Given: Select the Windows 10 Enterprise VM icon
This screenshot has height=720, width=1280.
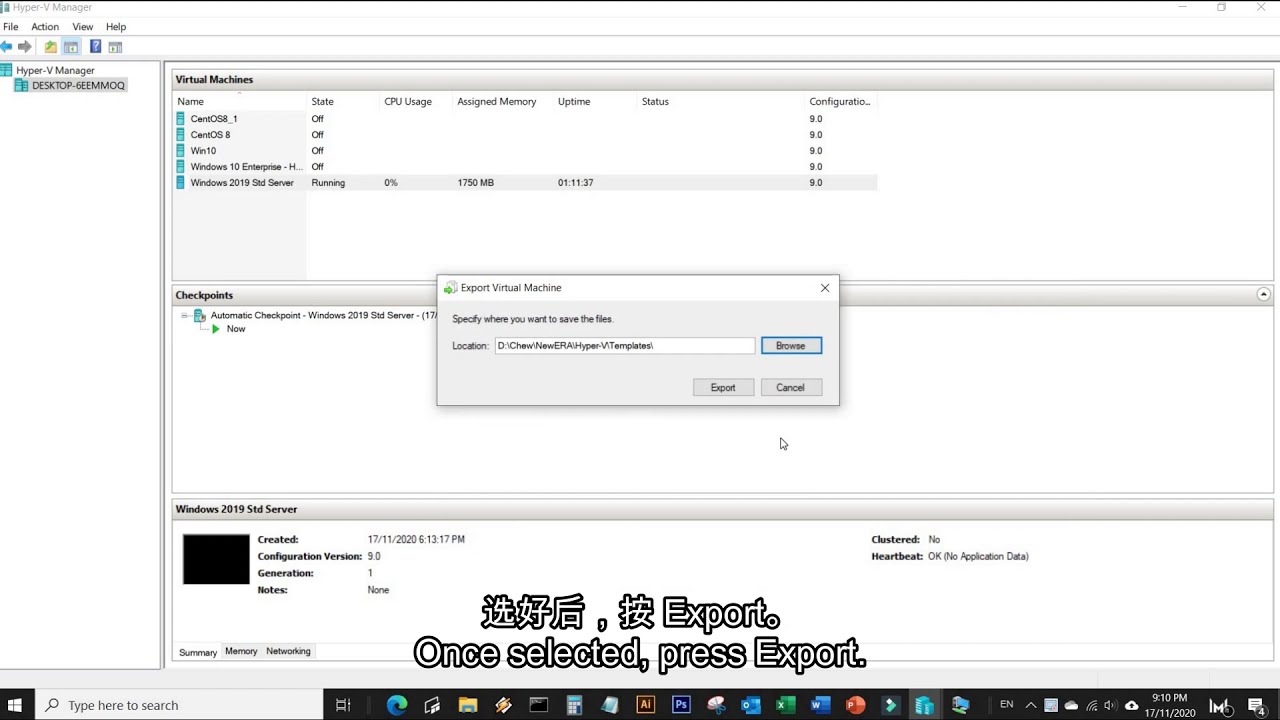Looking at the screenshot, I should click(181, 167).
